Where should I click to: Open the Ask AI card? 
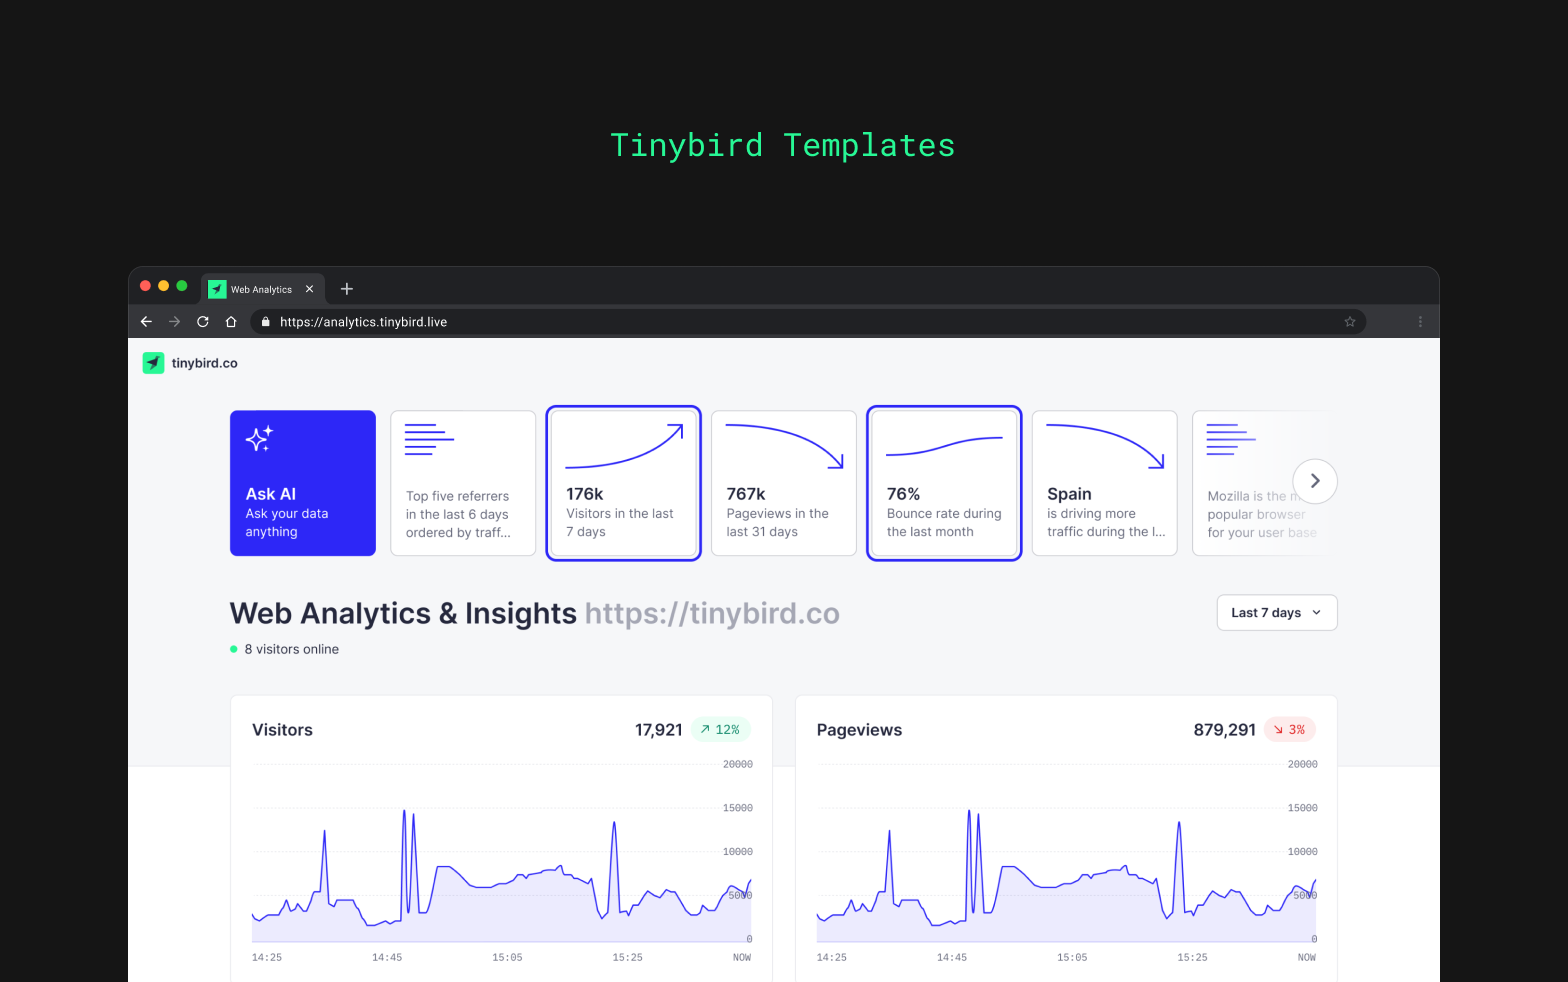pyautogui.click(x=303, y=483)
